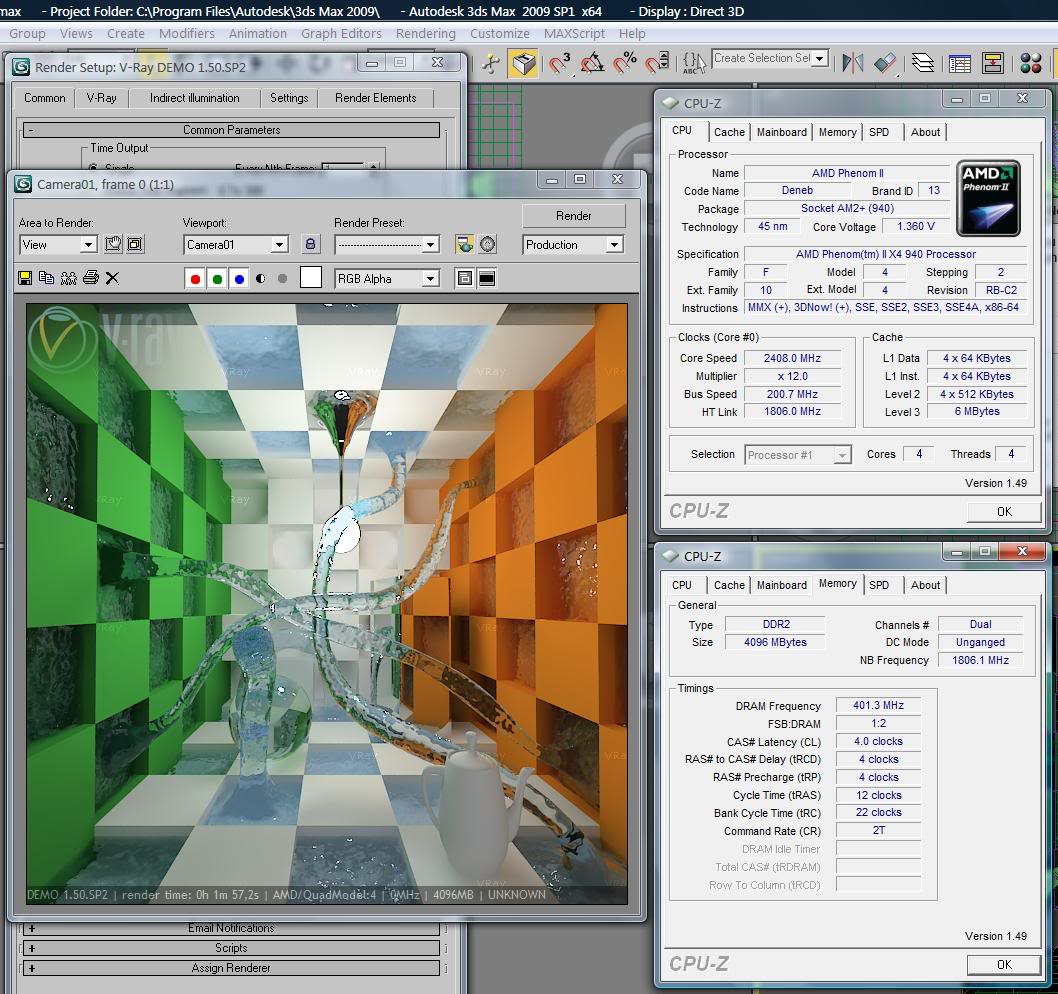Toggle the Angle Snap icon
Image resolution: width=1058 pixels, height=994 pixels.
(x=592, y=63)
